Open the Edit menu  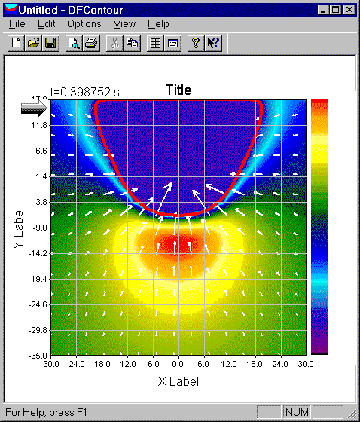(x=46, y=24)
